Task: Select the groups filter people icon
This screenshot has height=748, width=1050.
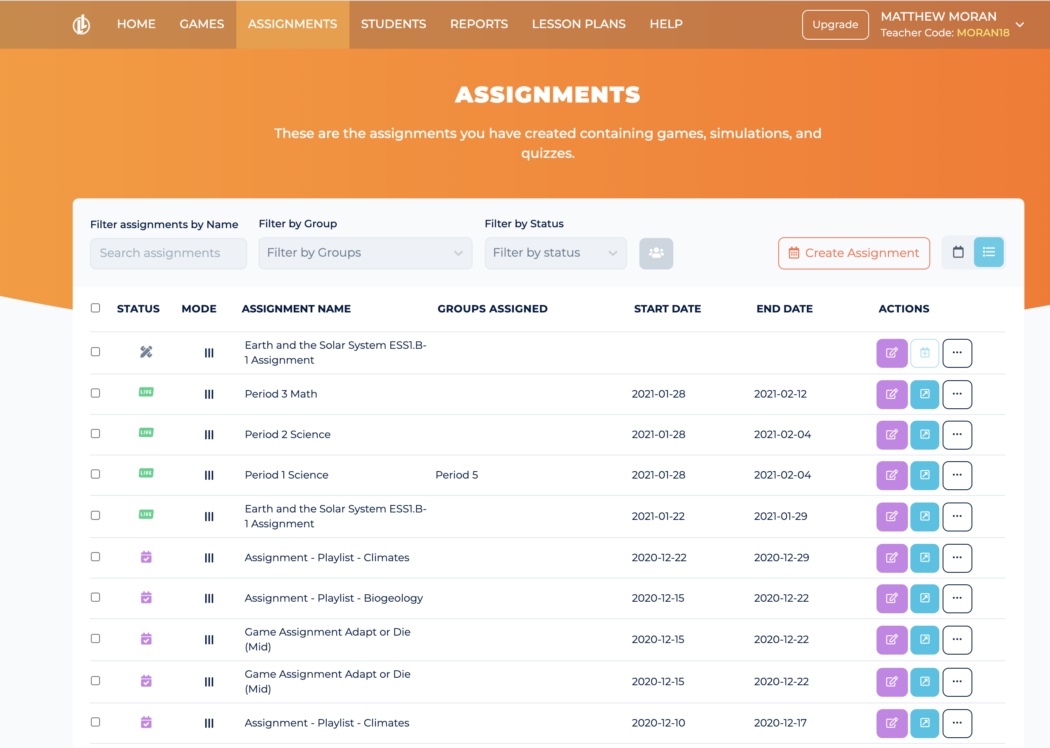Action: [x=656, y=253]
